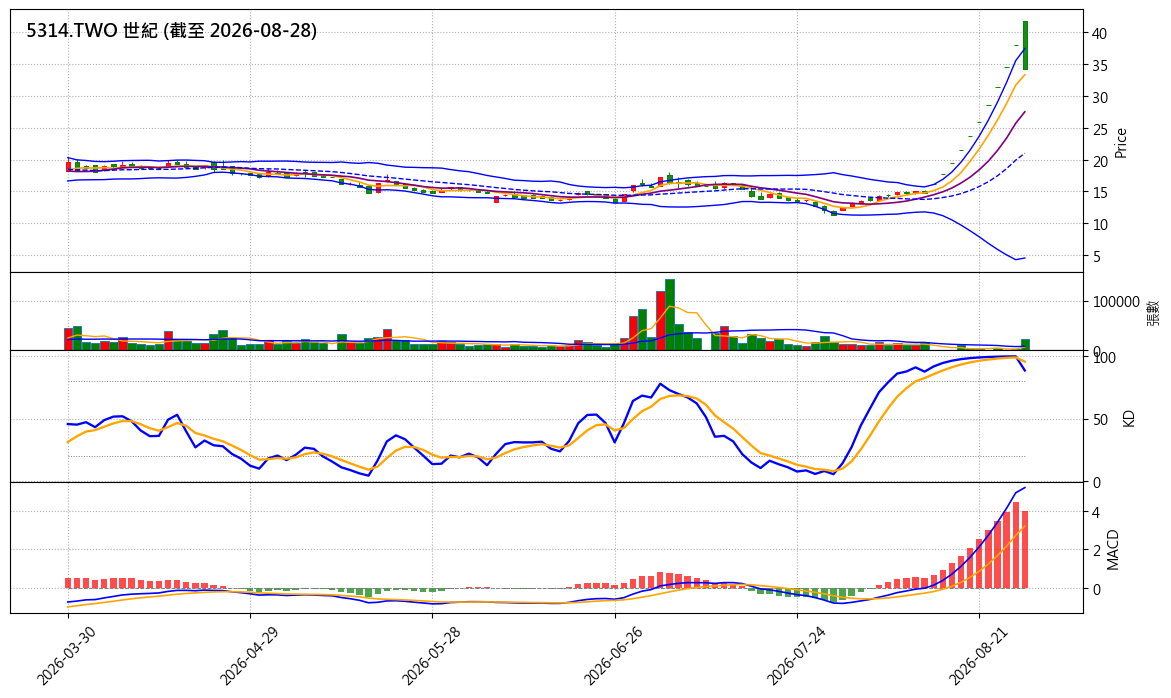The image size is (1171, 698).
Task: Click MACD tick value 4
Action: point(1096,513)
